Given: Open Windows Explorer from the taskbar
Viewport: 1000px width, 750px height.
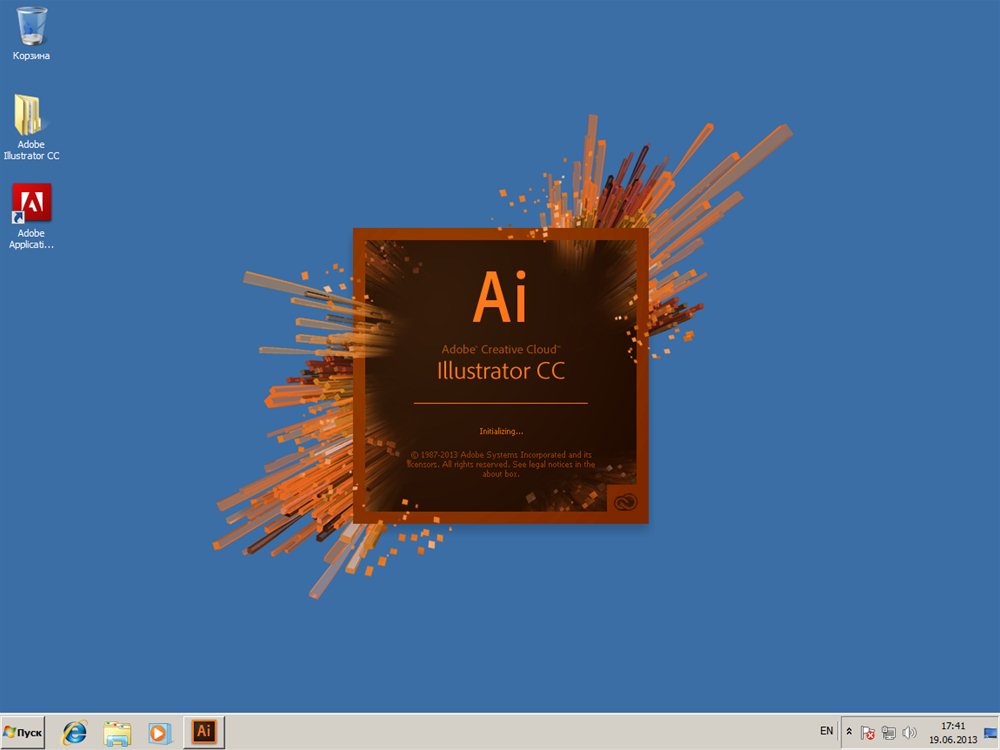Looking at the screenshot, I should (118, 732).
